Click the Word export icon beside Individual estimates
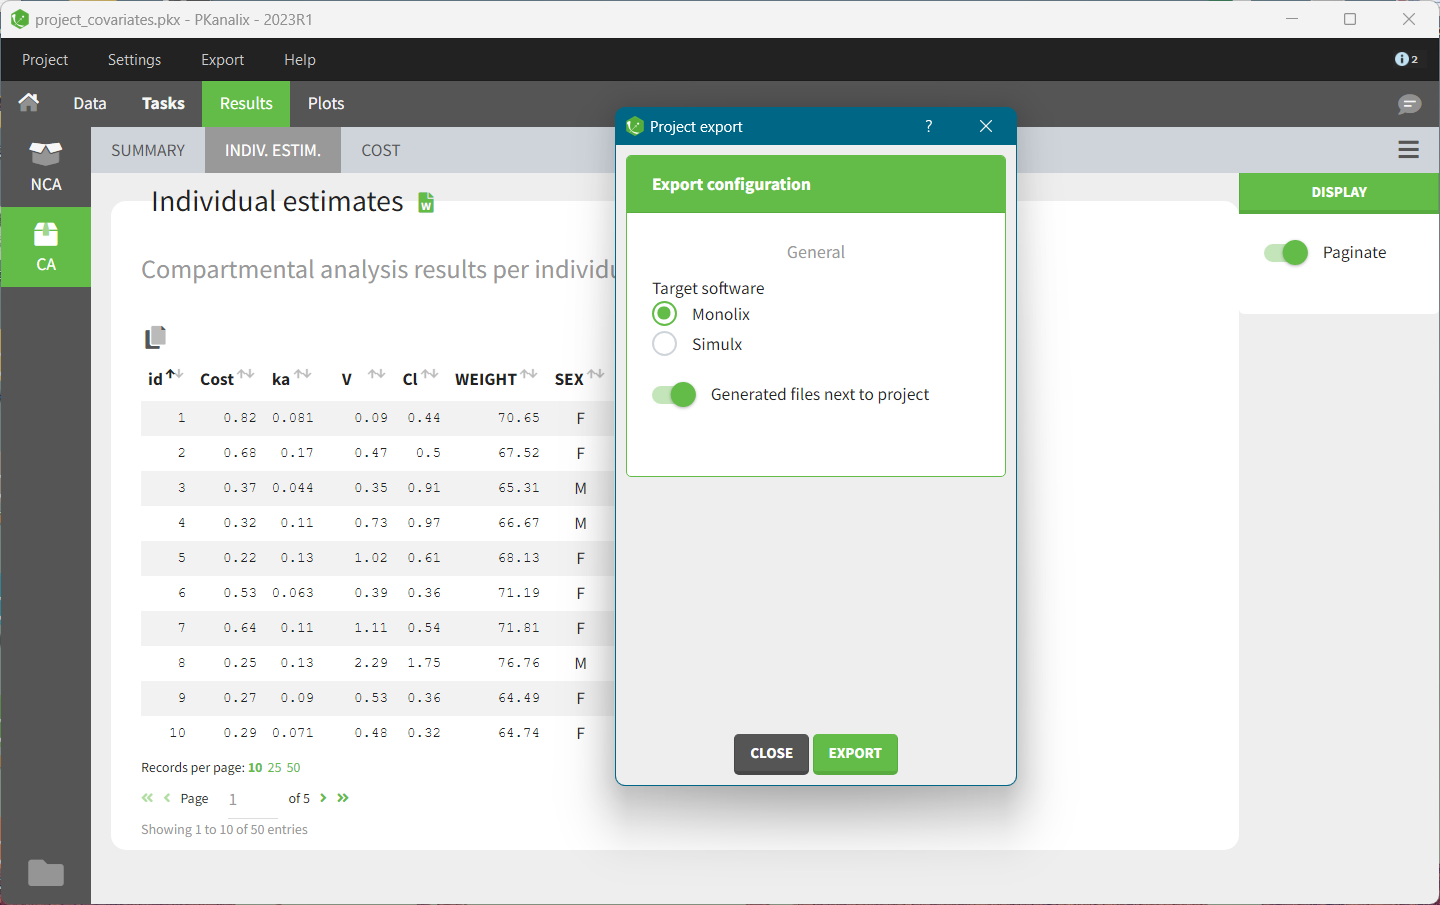The image size is (1440, 905). (426, 203)
